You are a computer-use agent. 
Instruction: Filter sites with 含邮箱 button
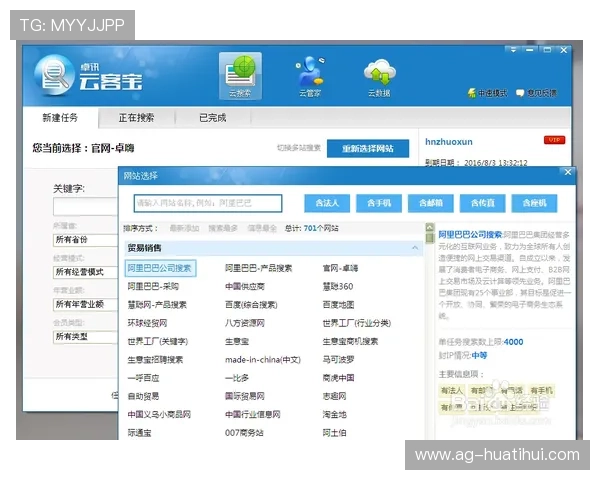point(431,203)
